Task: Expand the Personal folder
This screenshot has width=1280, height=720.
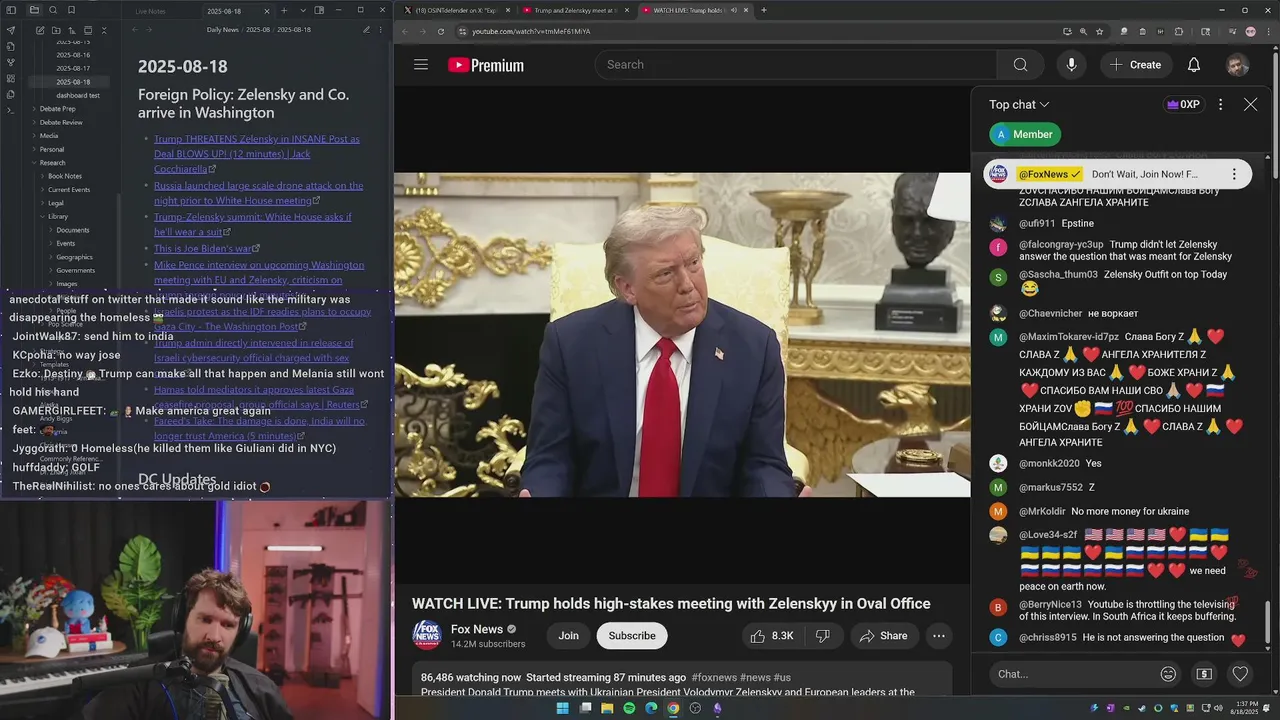Action: pyautogui.click(x=52, y=149)
